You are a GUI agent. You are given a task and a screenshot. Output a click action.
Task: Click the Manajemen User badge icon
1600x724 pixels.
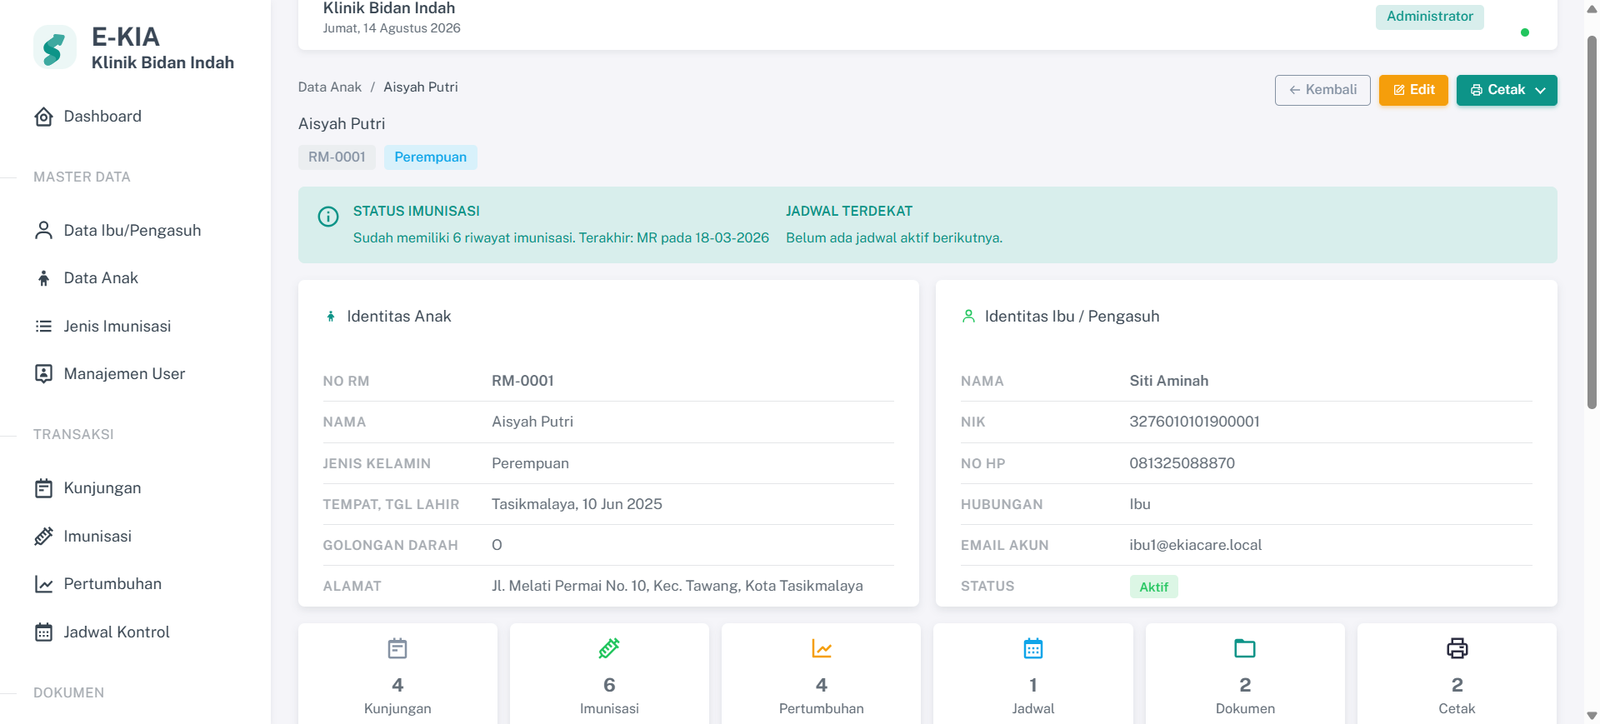click(x=44, y=374)
